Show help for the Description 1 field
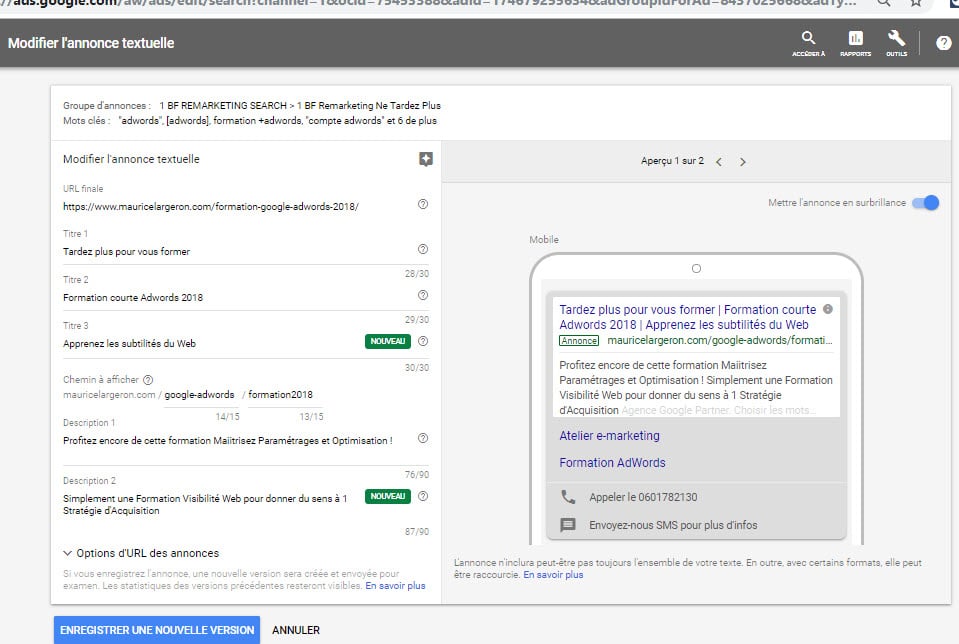The height and width of the screenshot is (644, 959). (x=423, y=438)
